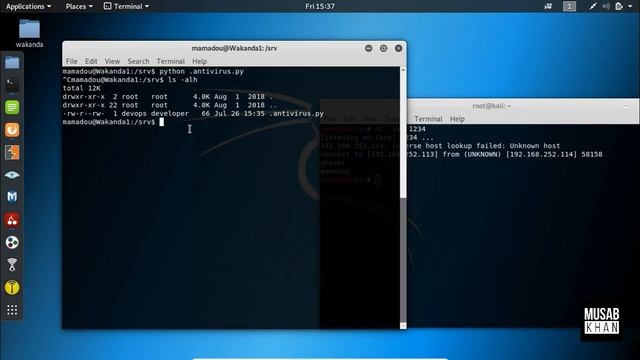Launch the wireless antenna dock icon
Image resolution: width=640 pixels, height=360 pixels.
(12, 265)
